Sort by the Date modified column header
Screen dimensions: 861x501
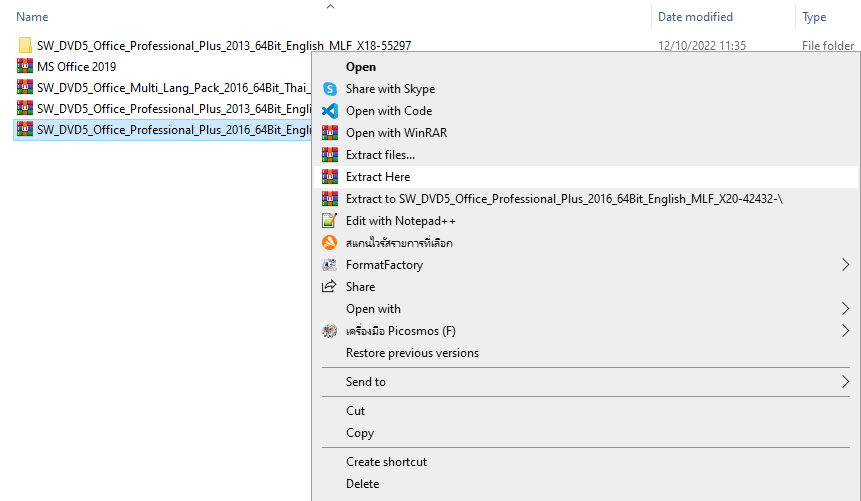[695, 17]
